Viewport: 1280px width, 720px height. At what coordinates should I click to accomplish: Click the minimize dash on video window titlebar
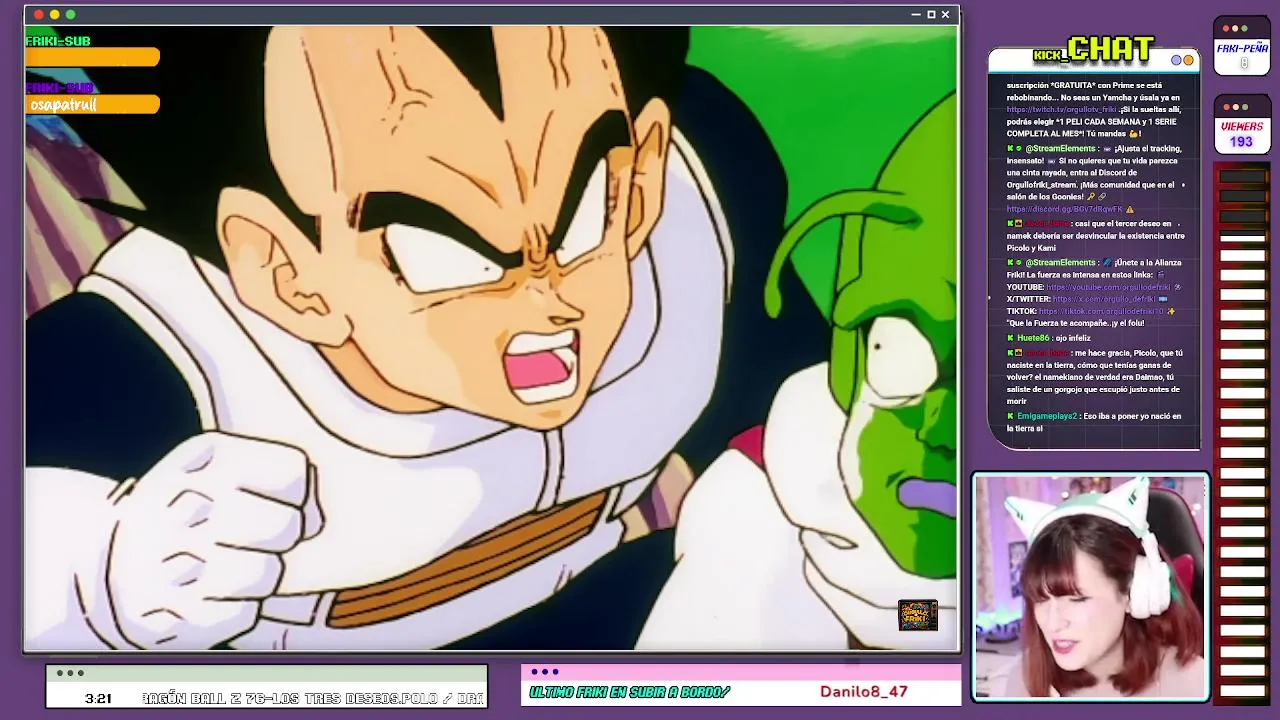coord(916,14)
